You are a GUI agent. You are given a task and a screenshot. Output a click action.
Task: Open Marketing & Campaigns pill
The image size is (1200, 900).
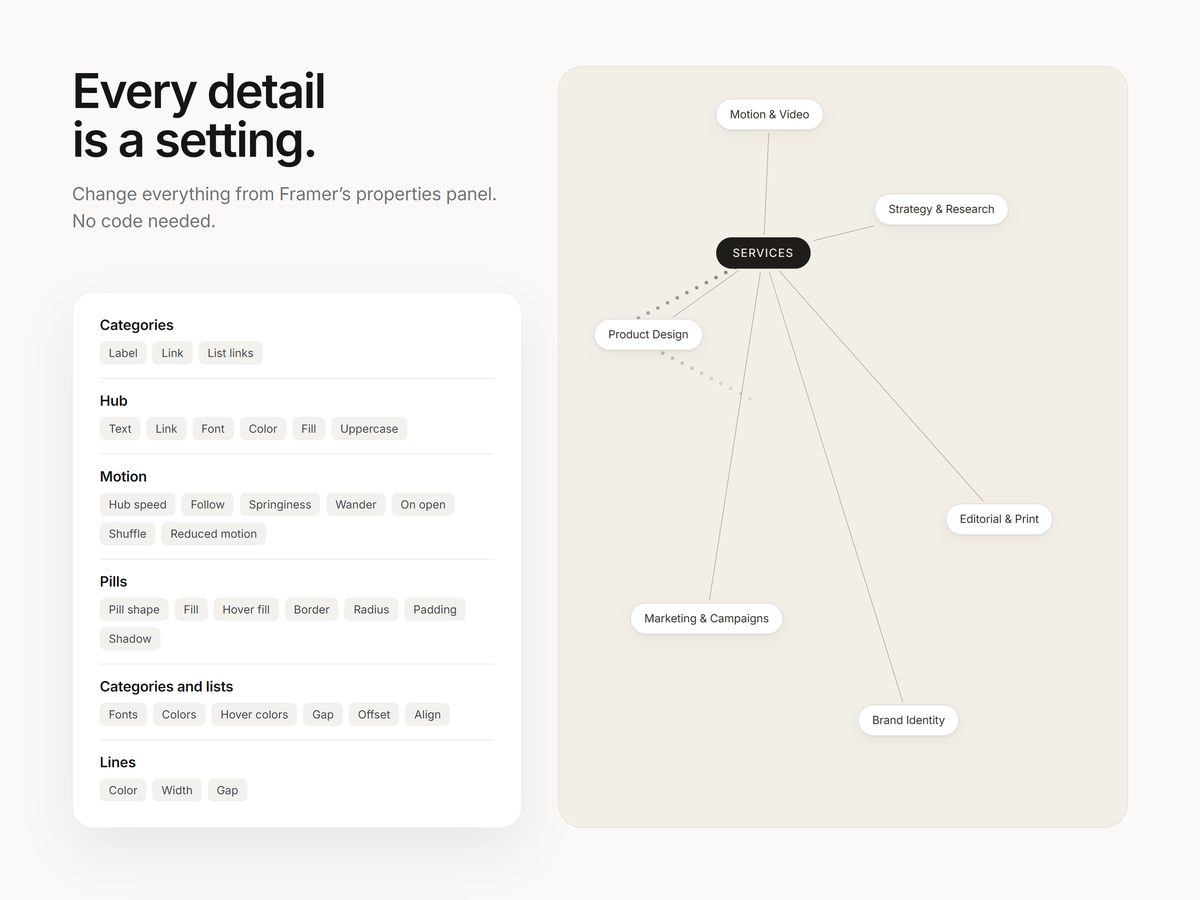coord(706,618)
